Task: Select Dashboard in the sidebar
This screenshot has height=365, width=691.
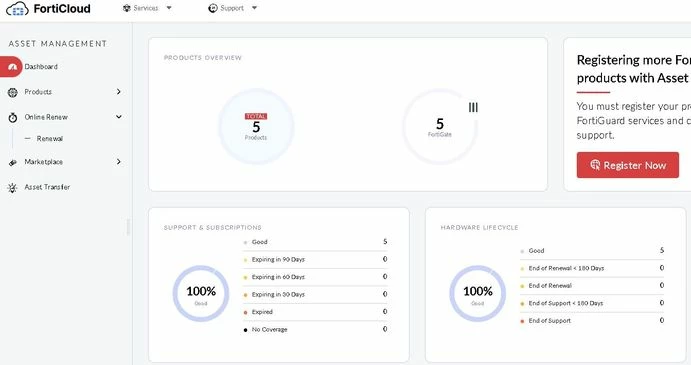Action: coord(41,67)
